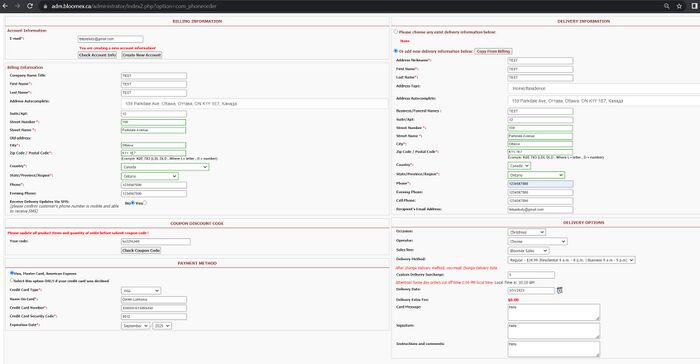Choose existing delivery information radio option
Screen dimensions: 700x364
[x=396, y=32]
